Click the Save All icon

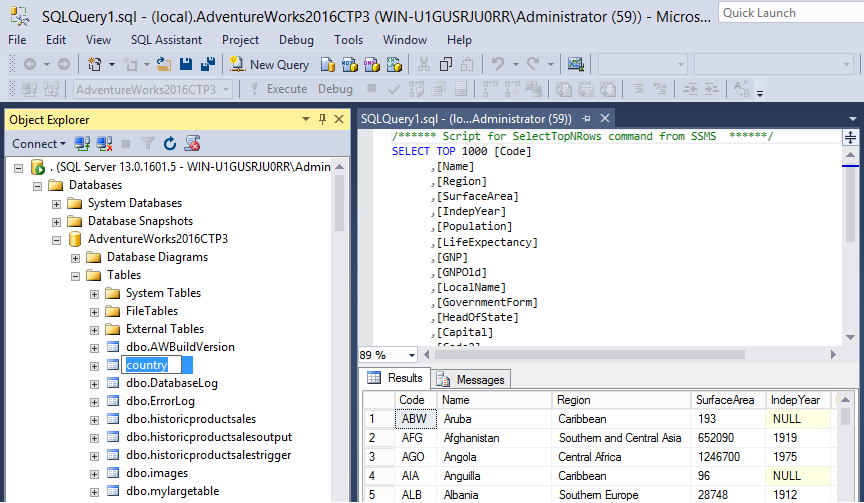207,64
